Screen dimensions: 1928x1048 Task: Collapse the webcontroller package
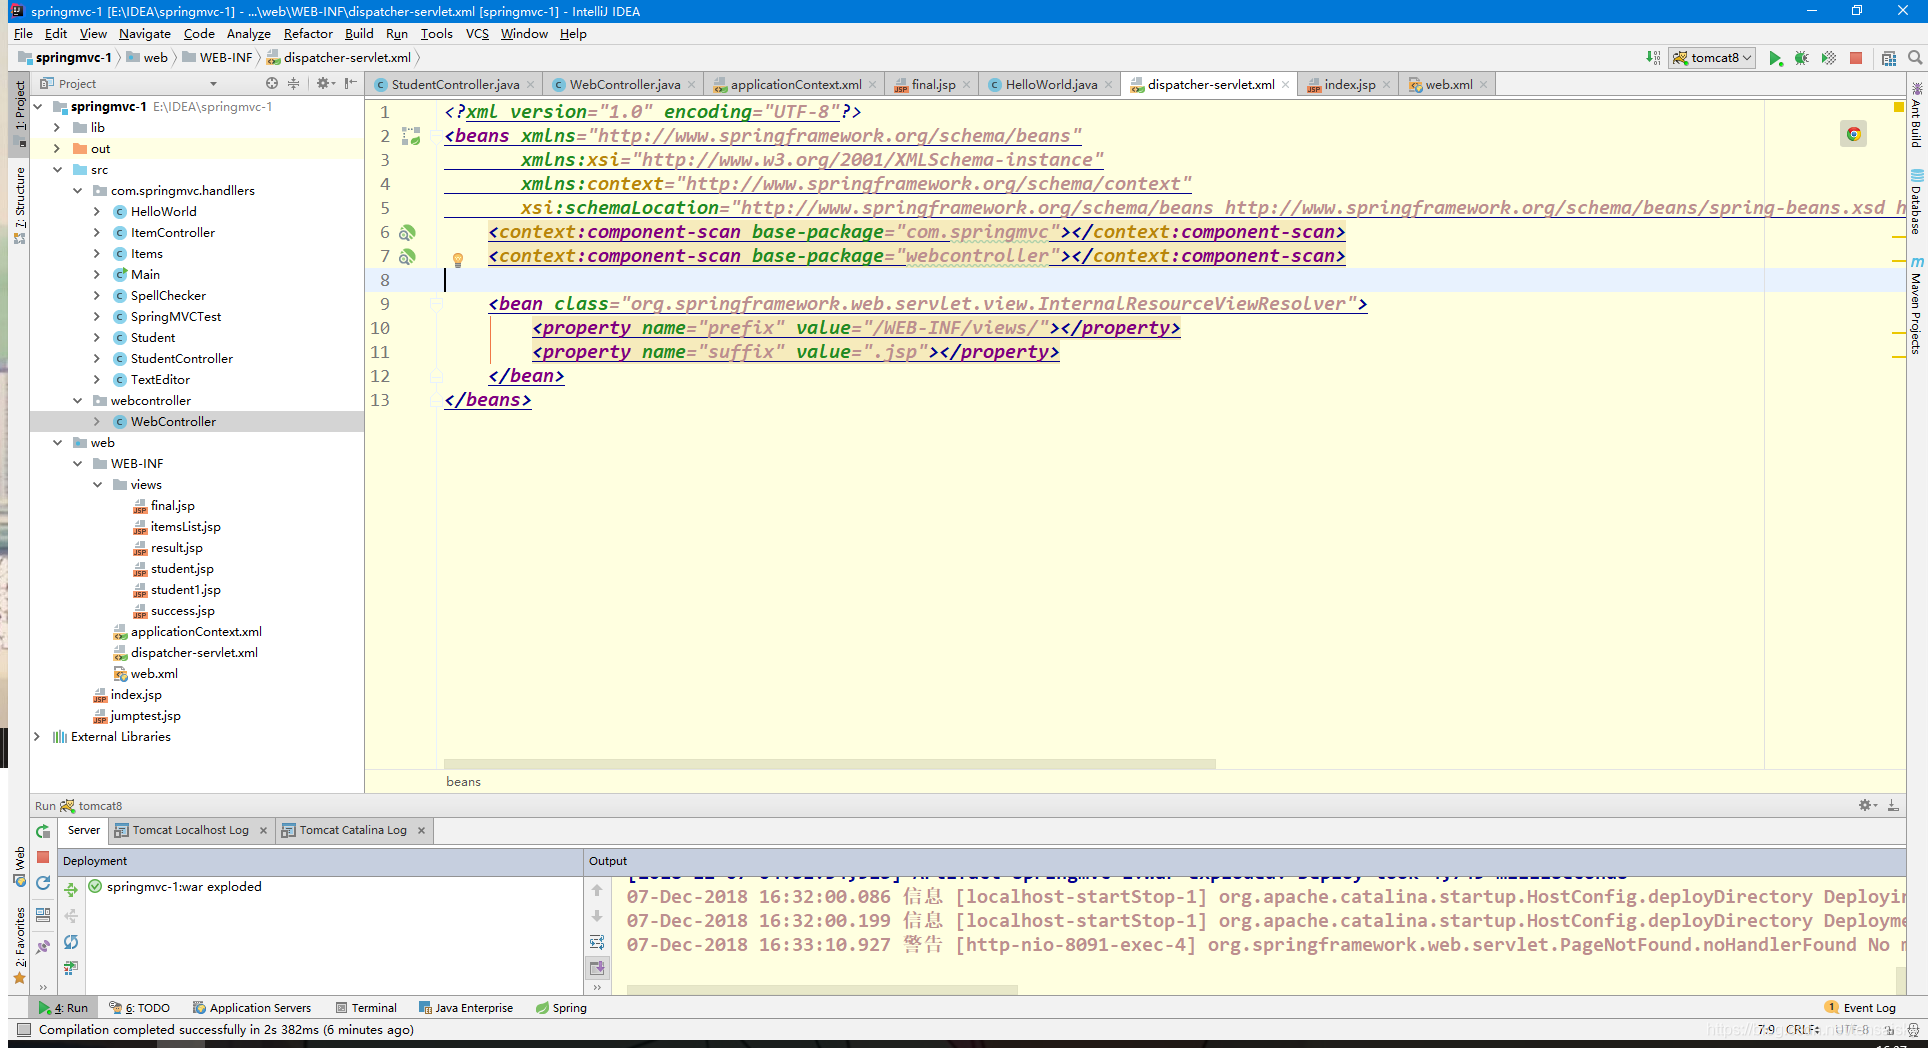[77, 400]
